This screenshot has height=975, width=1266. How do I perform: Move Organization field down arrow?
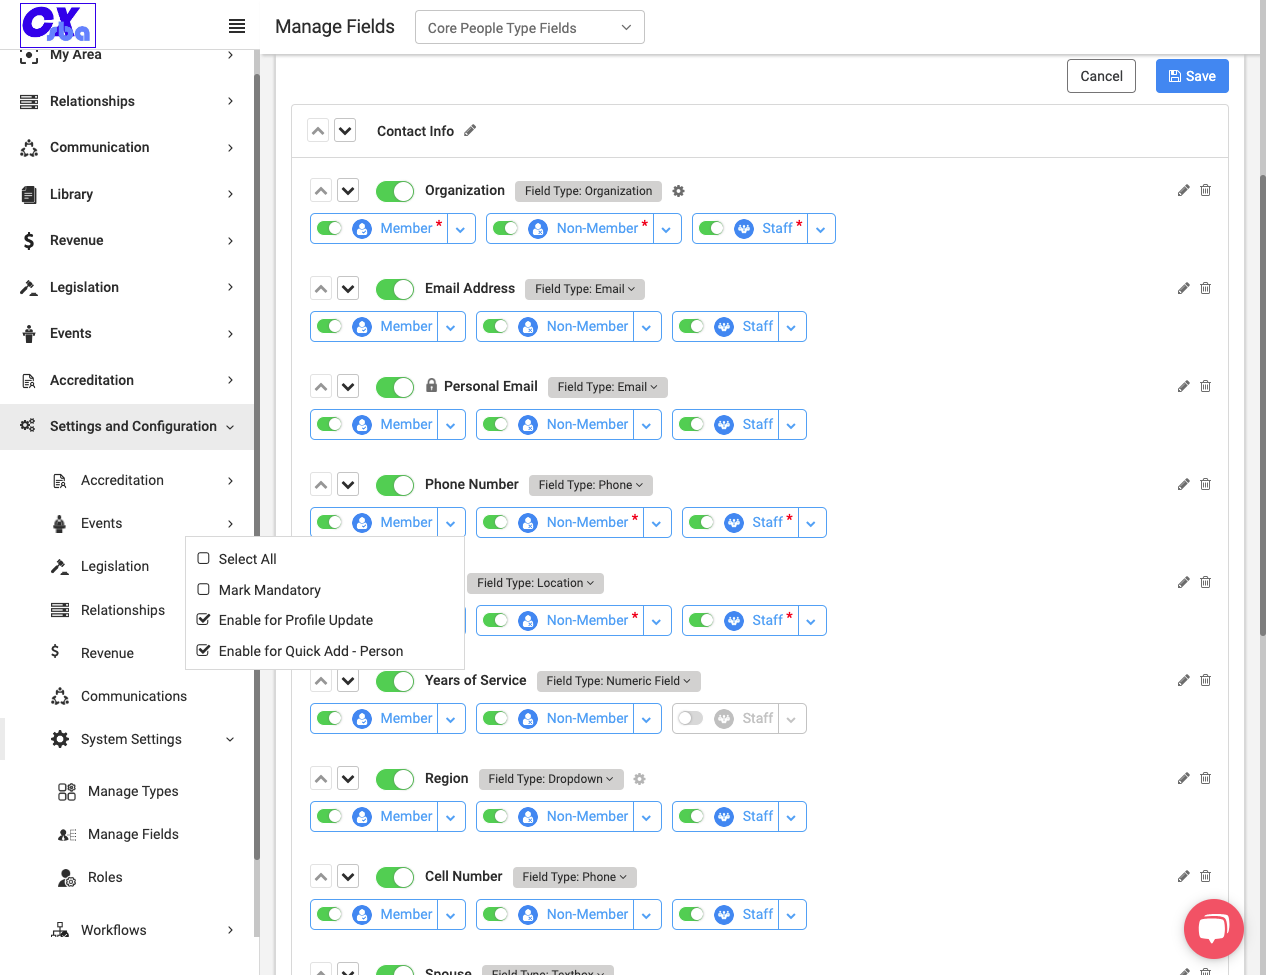point(348,190)
